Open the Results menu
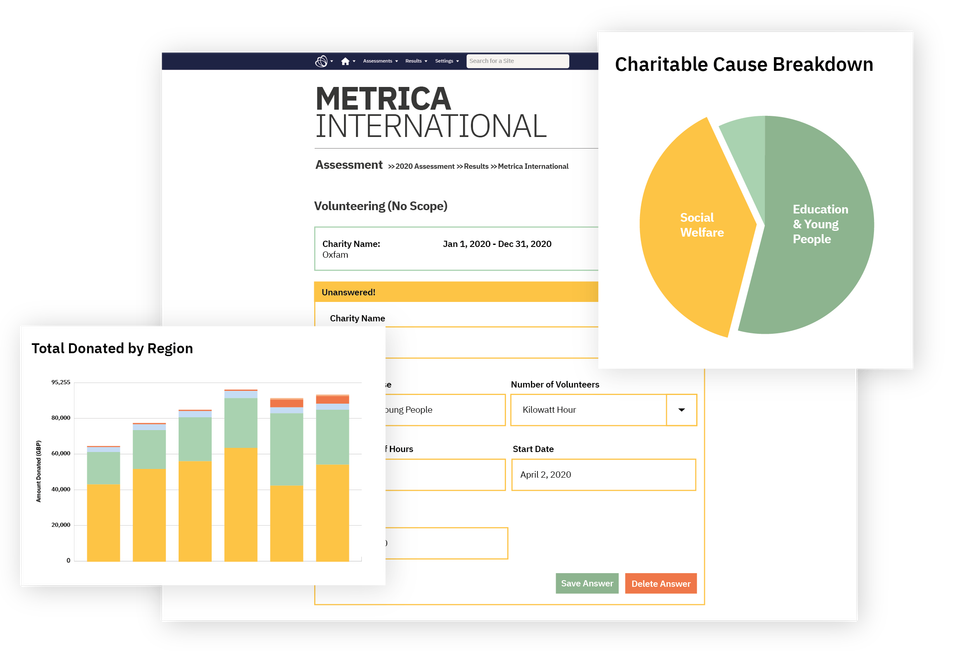960x651 pixels. tap(413, 61)
